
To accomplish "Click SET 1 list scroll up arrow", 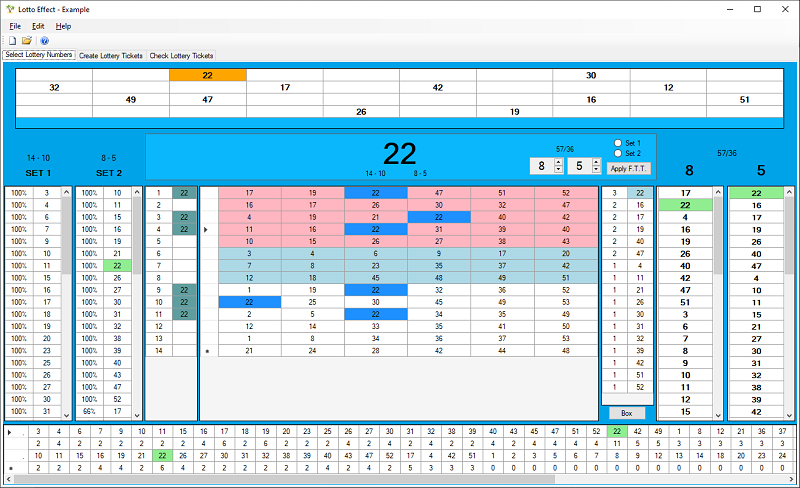I will 66,192.
